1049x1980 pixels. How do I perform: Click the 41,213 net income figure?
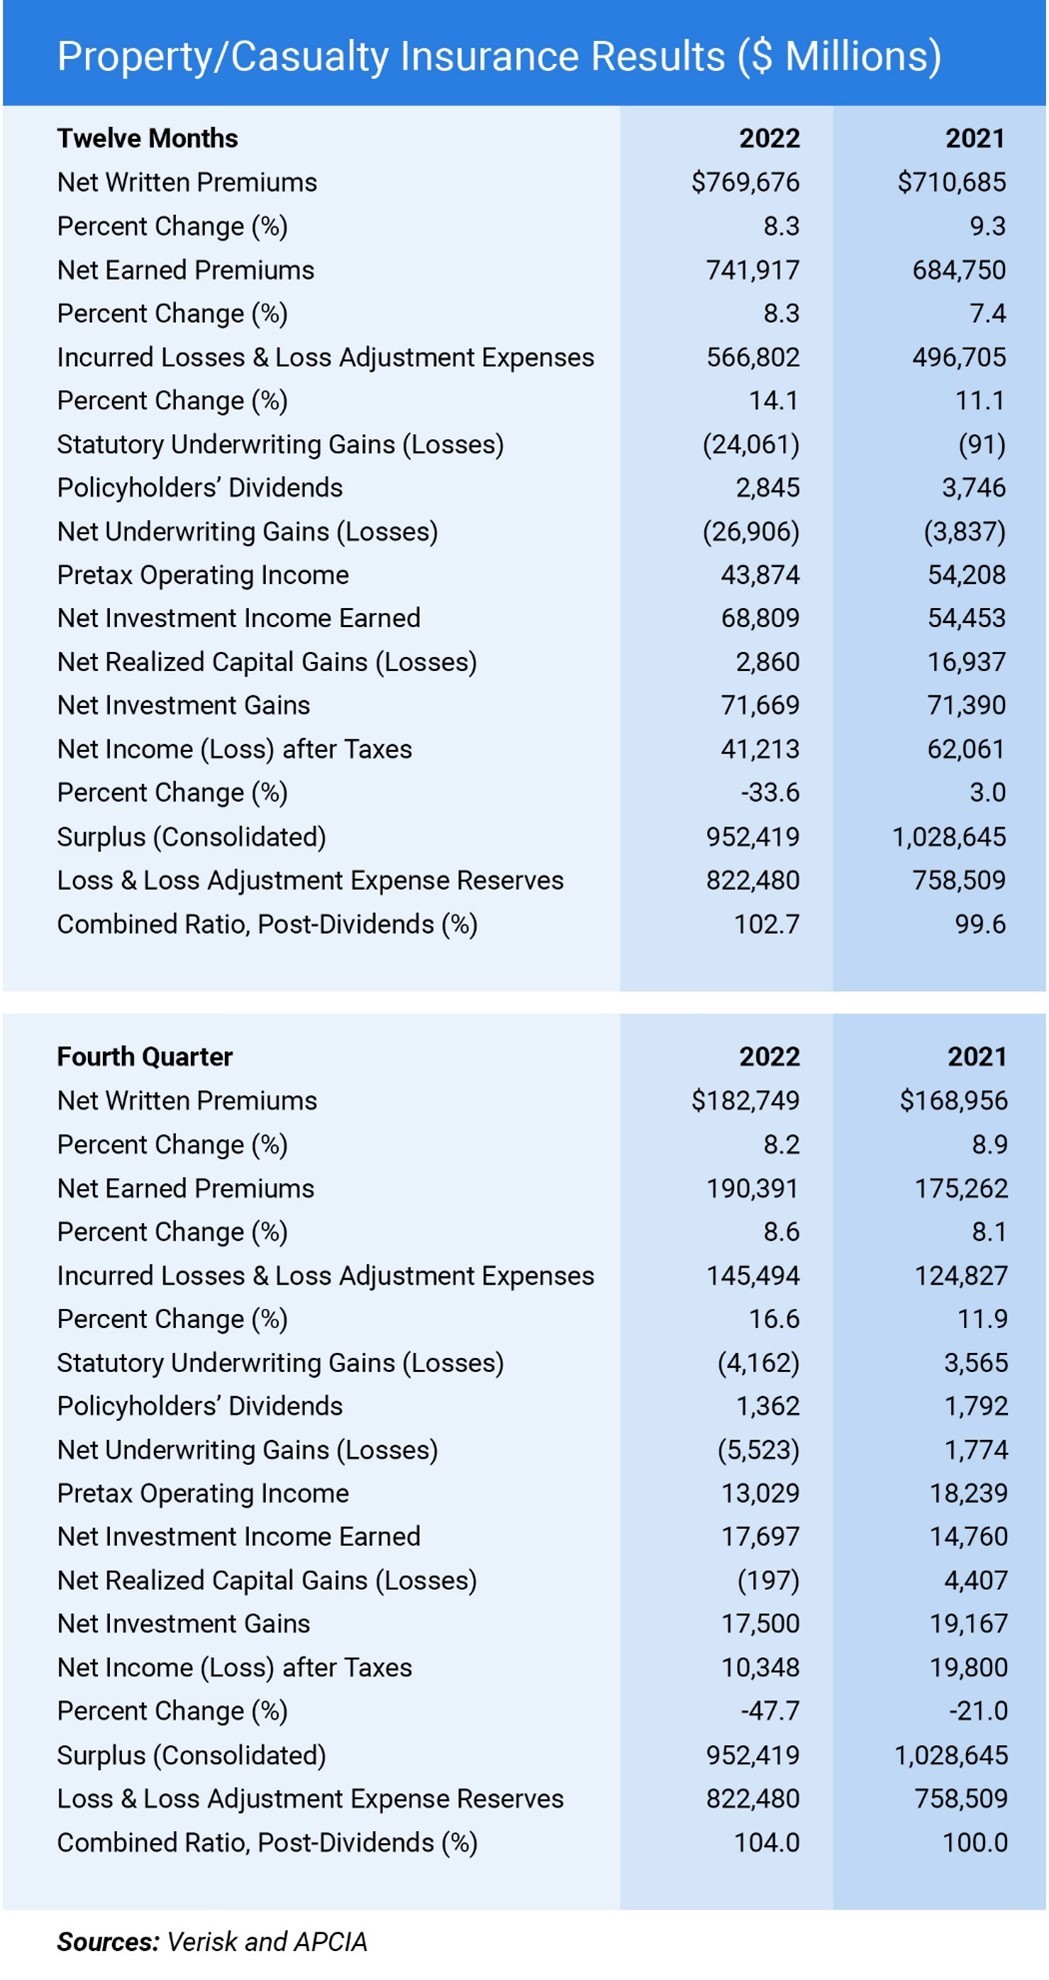click(x=760, y=749)
